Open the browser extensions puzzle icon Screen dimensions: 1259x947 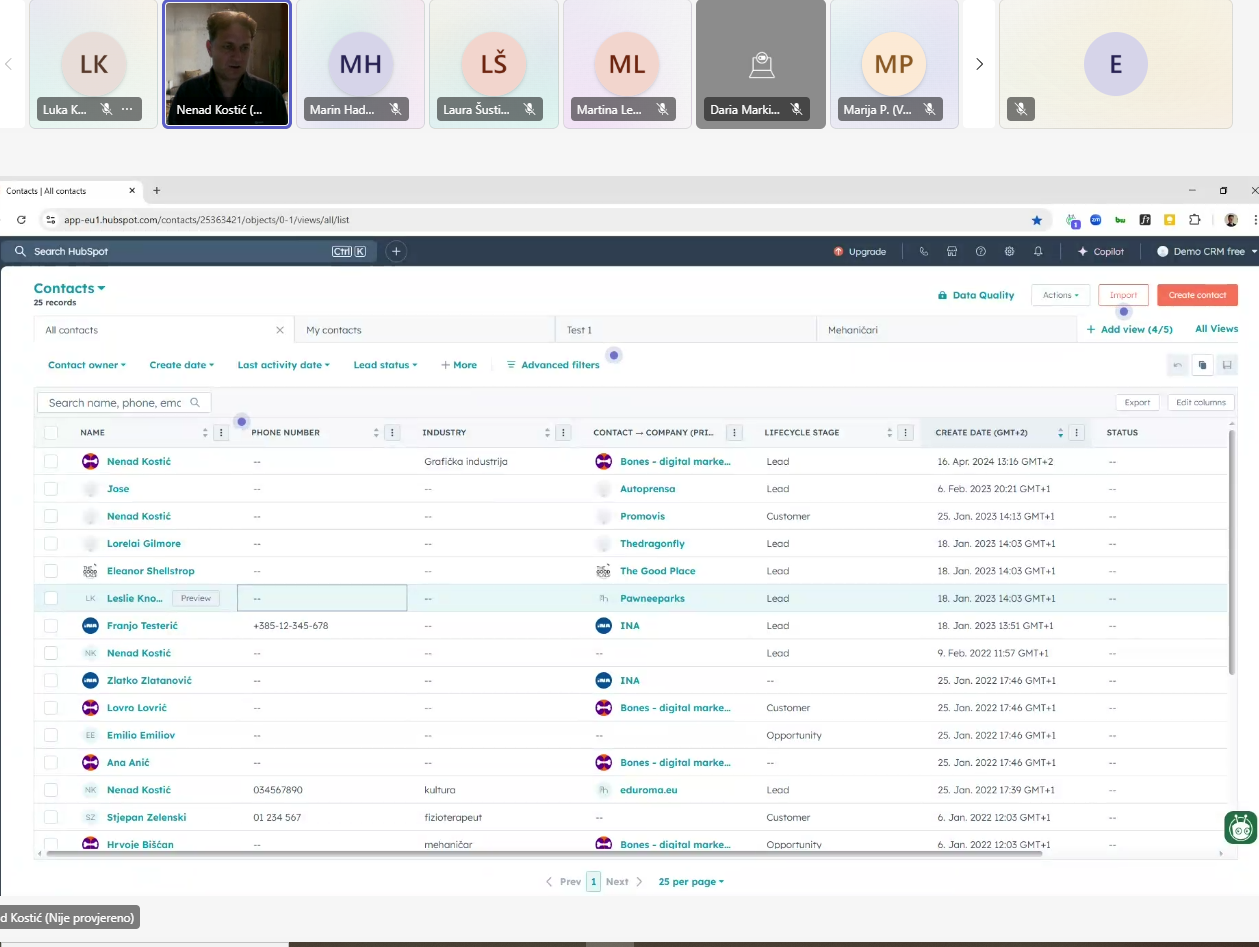(1194, 220)
